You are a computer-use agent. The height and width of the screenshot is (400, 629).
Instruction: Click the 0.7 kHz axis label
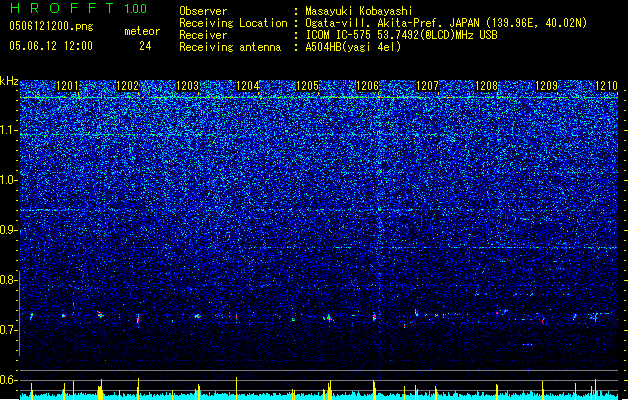point(9,330)
